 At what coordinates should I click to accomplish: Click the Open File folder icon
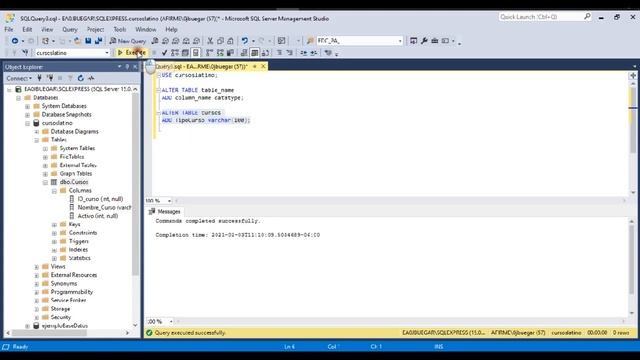tap(77, 41)
